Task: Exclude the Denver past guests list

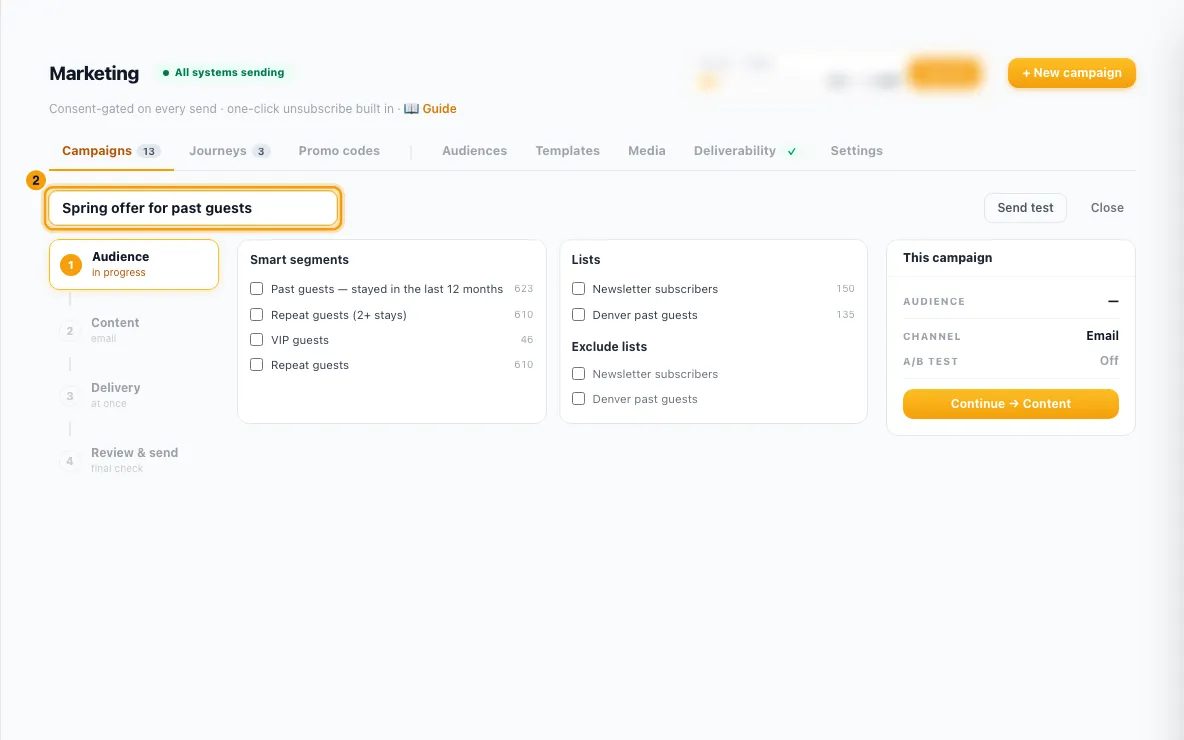Action: [578, 398]
